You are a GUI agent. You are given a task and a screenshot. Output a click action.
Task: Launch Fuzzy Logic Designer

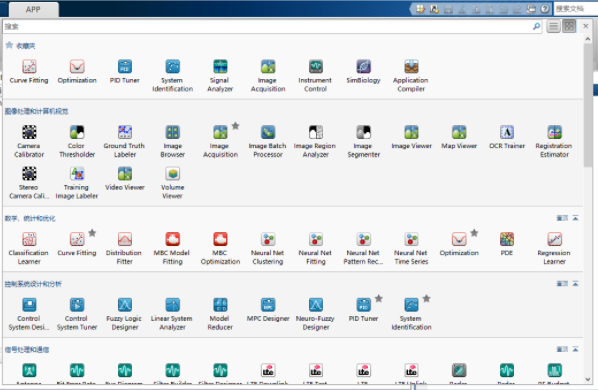125,314
